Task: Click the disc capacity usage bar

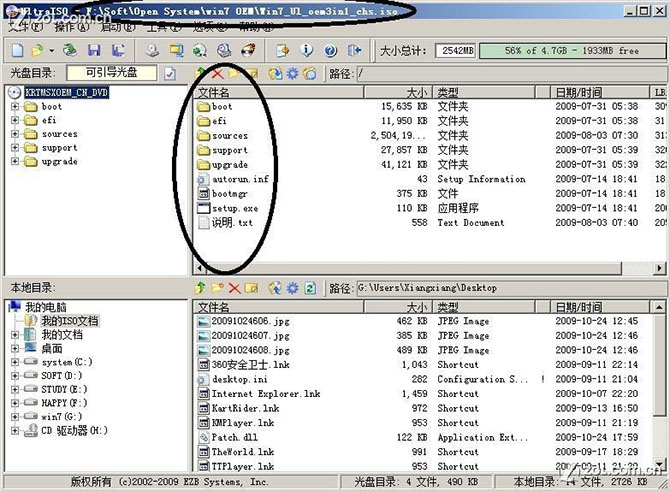Action: pyautogui.click(x=570, y=50)
